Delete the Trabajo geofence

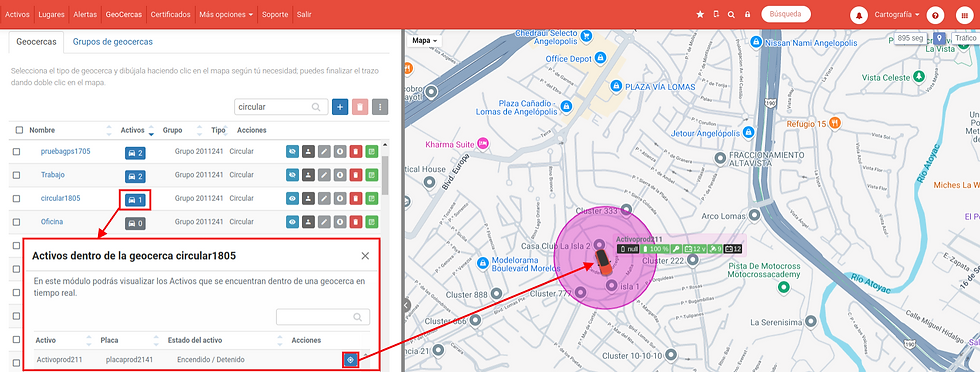click(356, 175)
